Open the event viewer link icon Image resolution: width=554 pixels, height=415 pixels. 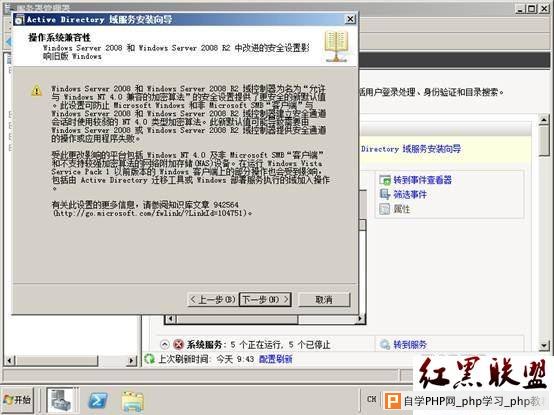click(384, 180)
